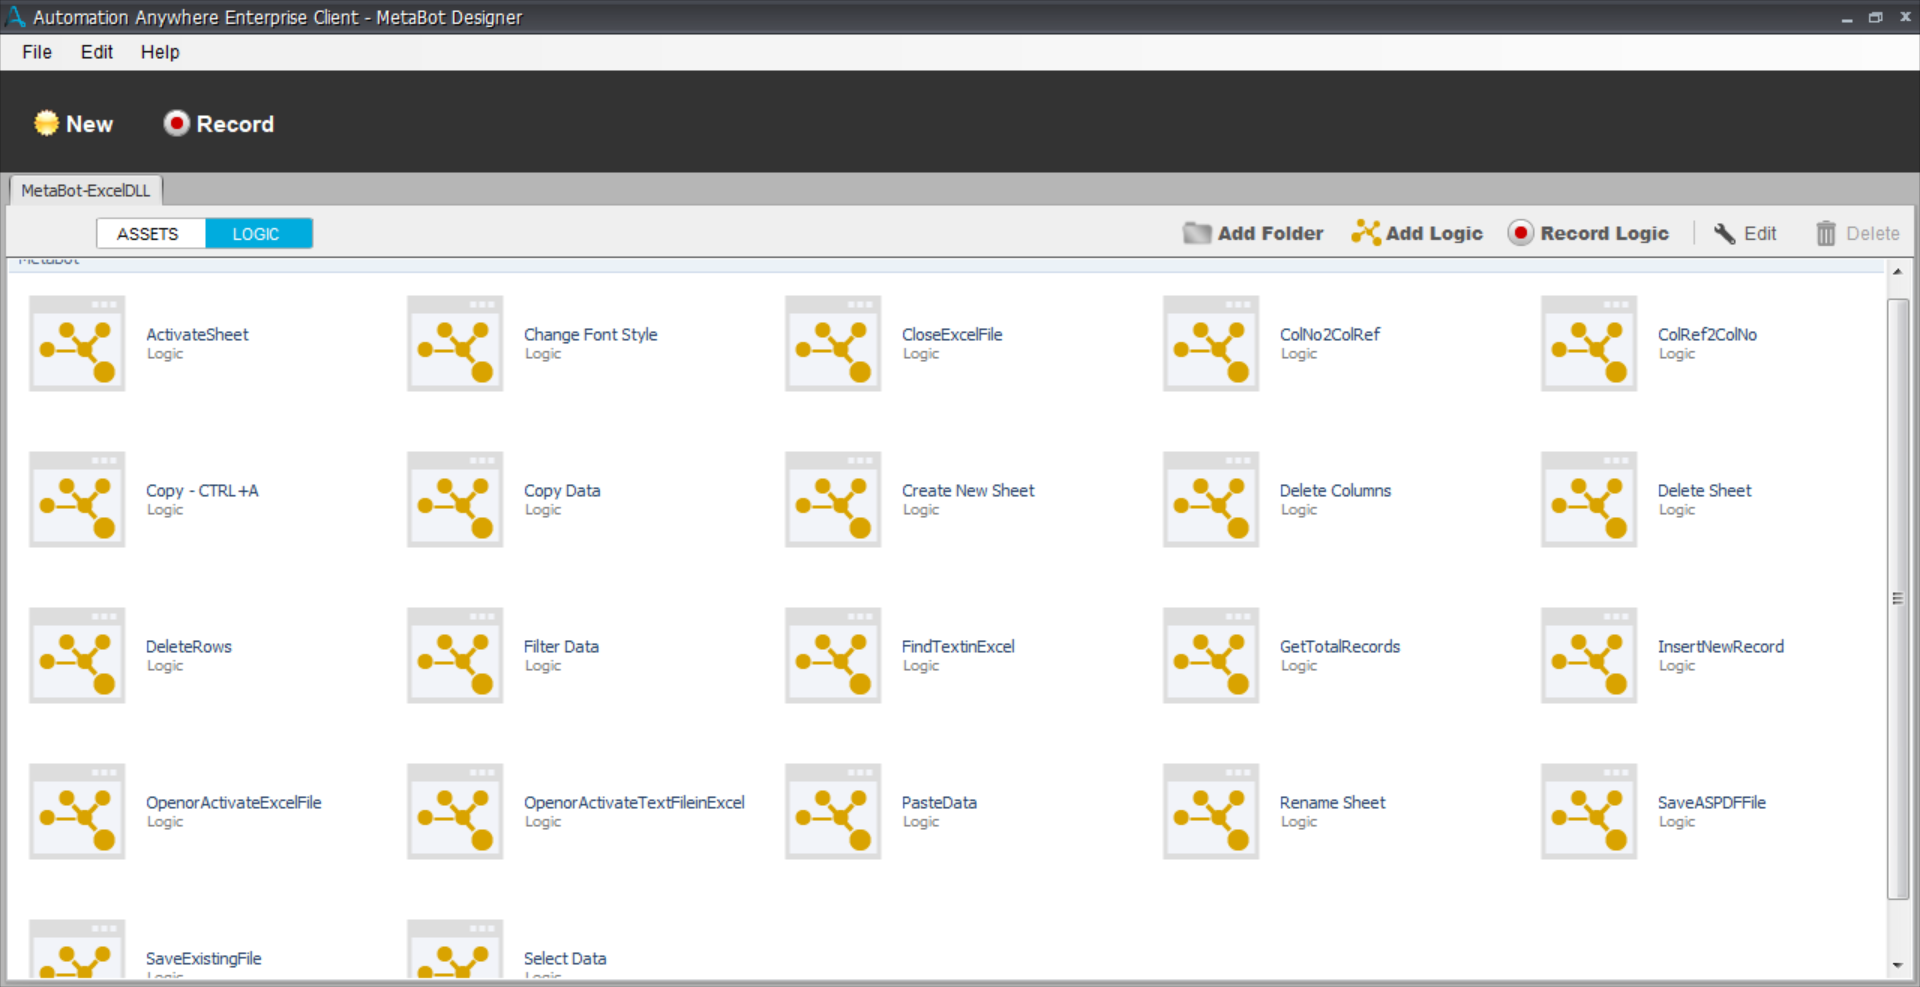Click the ColRef2ColNo logic icon
Viewport: 1920px width, 987px height.
point(1589,343)
